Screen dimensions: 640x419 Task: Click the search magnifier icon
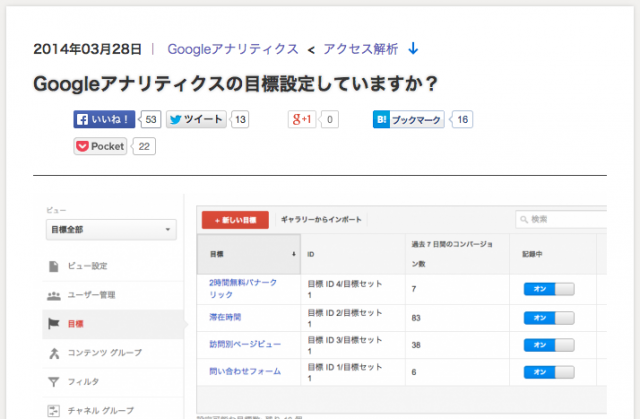click(x=524, y=220)
